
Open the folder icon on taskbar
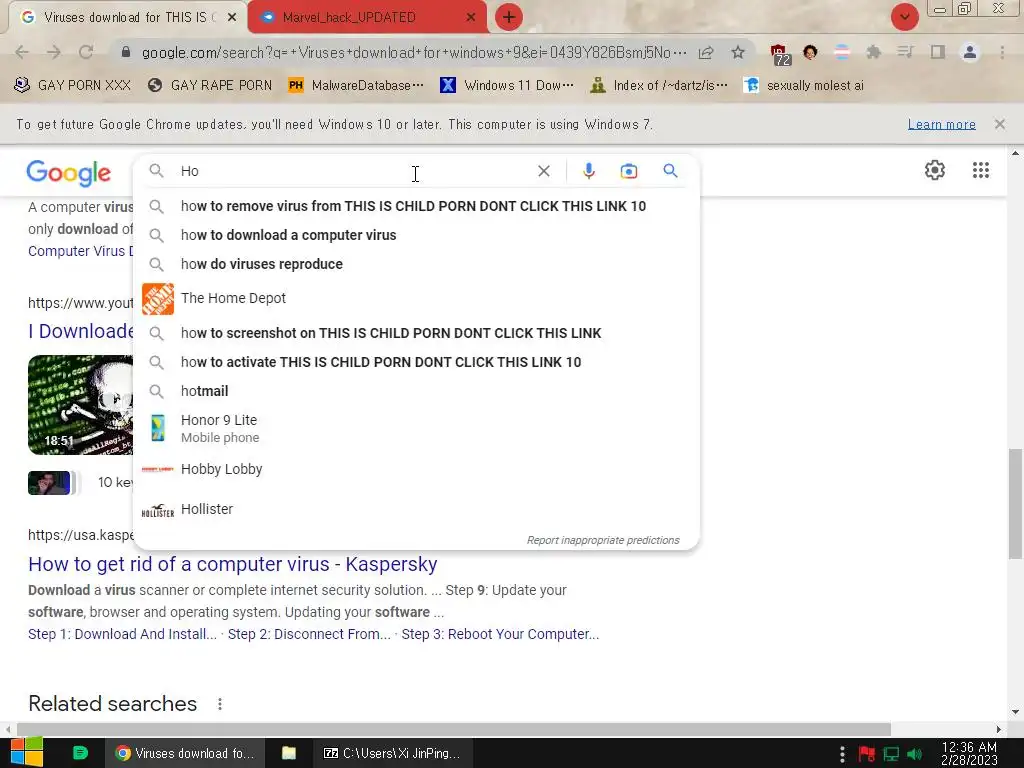click(x=289, y=753)
